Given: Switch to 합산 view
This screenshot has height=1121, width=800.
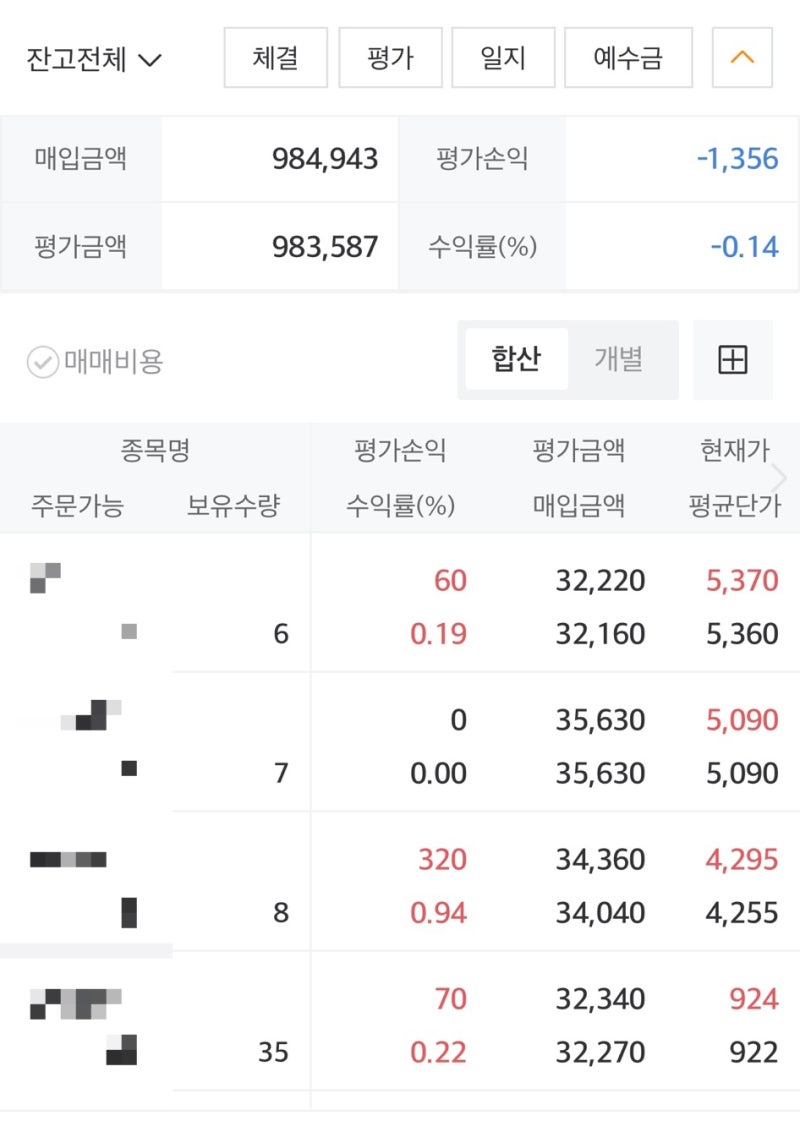Looking at the screenshot, I should tap(516, 359).
